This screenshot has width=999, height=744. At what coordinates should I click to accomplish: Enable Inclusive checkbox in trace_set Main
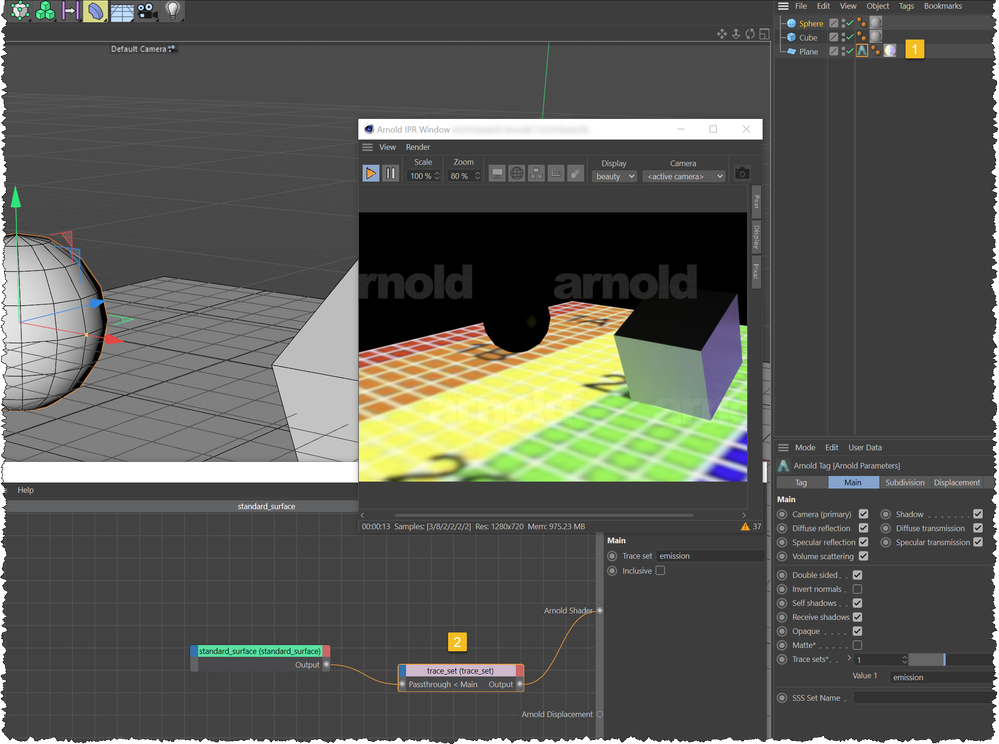click(660, 571)
